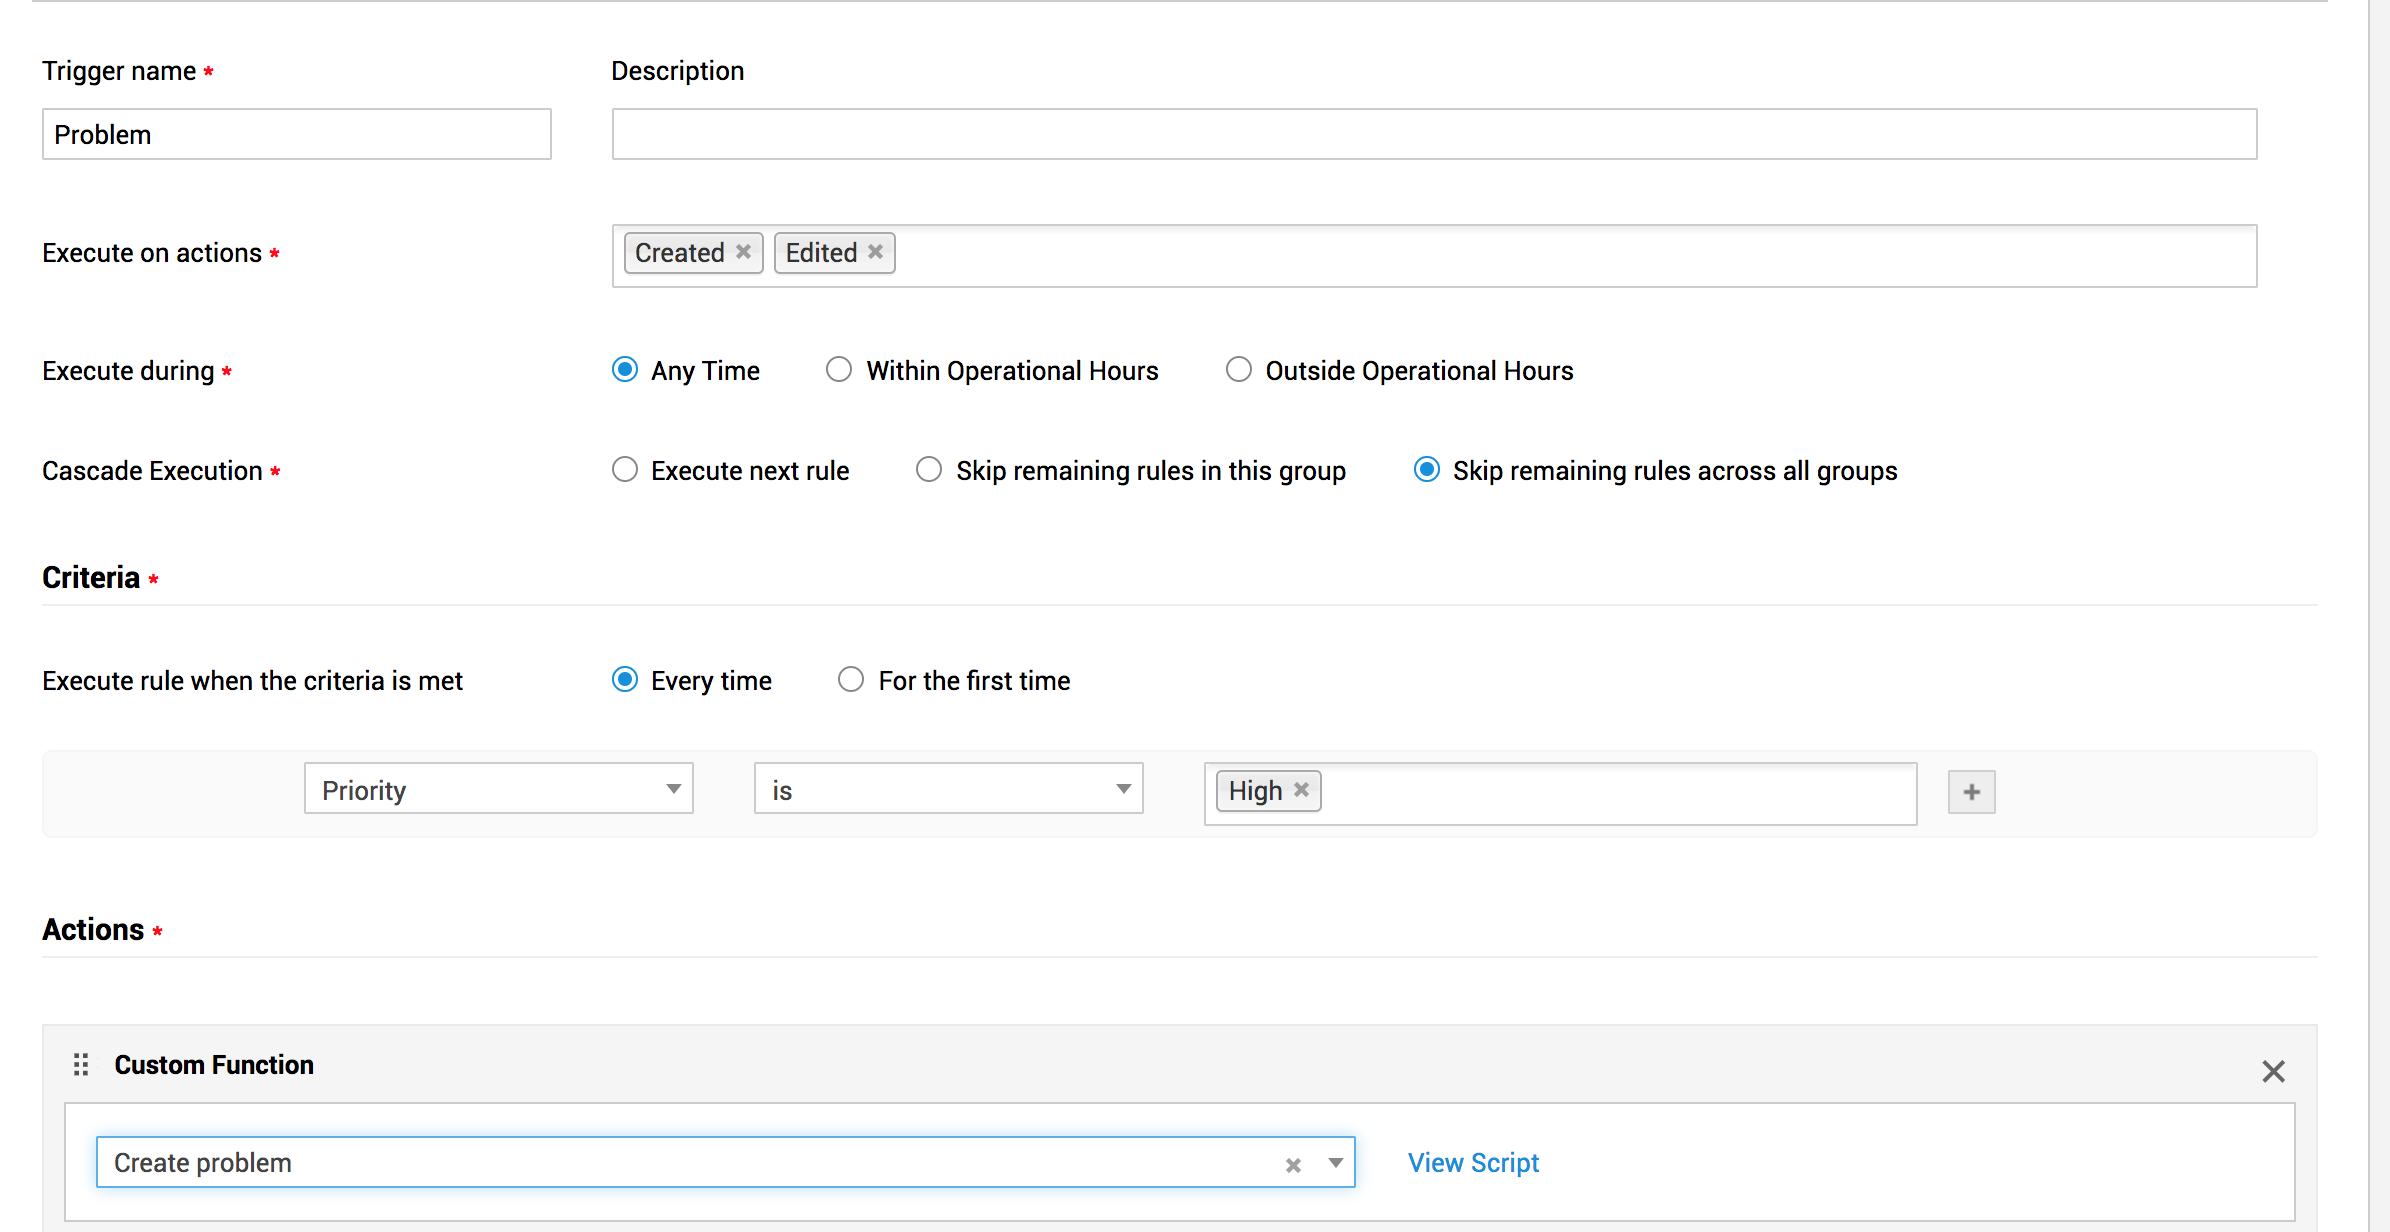This screenshot has height=1232, width=2390.
Task: Remove the Created action tag
Action: coord(743,252)
